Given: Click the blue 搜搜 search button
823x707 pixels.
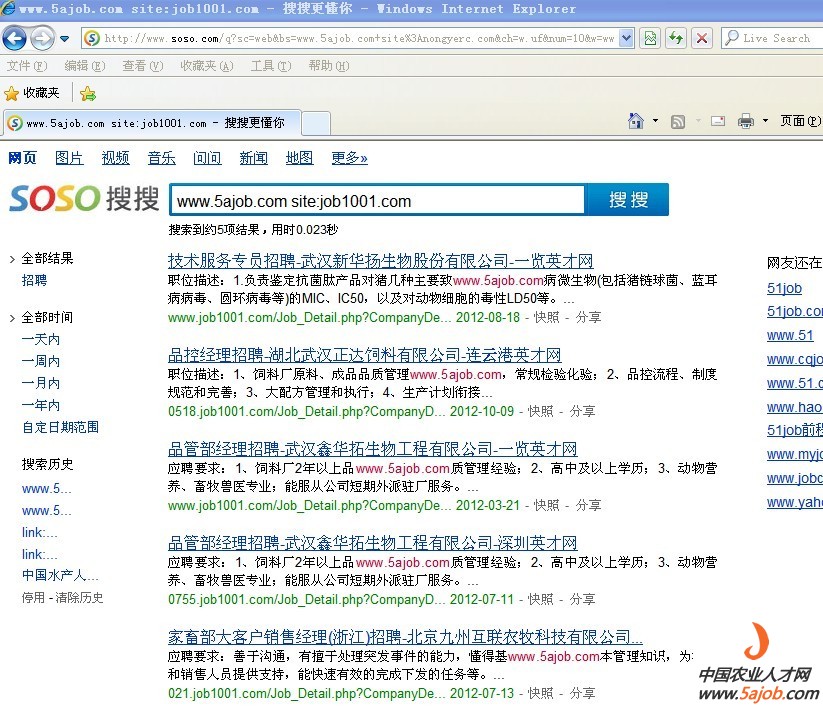Looking at the screenshot, I should tap(628, 200).
